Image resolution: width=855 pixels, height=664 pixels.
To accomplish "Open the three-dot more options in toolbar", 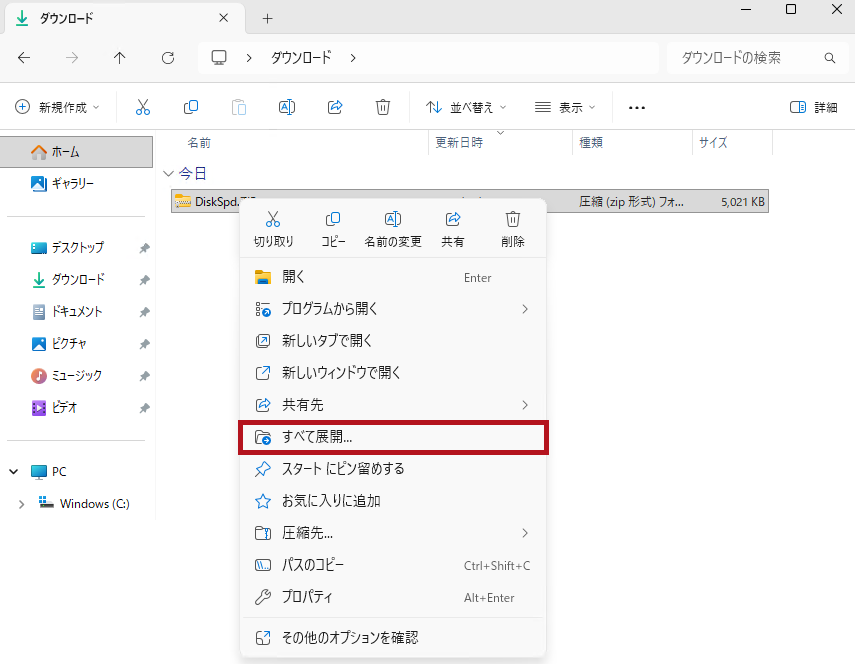I will tap(637, 107).
